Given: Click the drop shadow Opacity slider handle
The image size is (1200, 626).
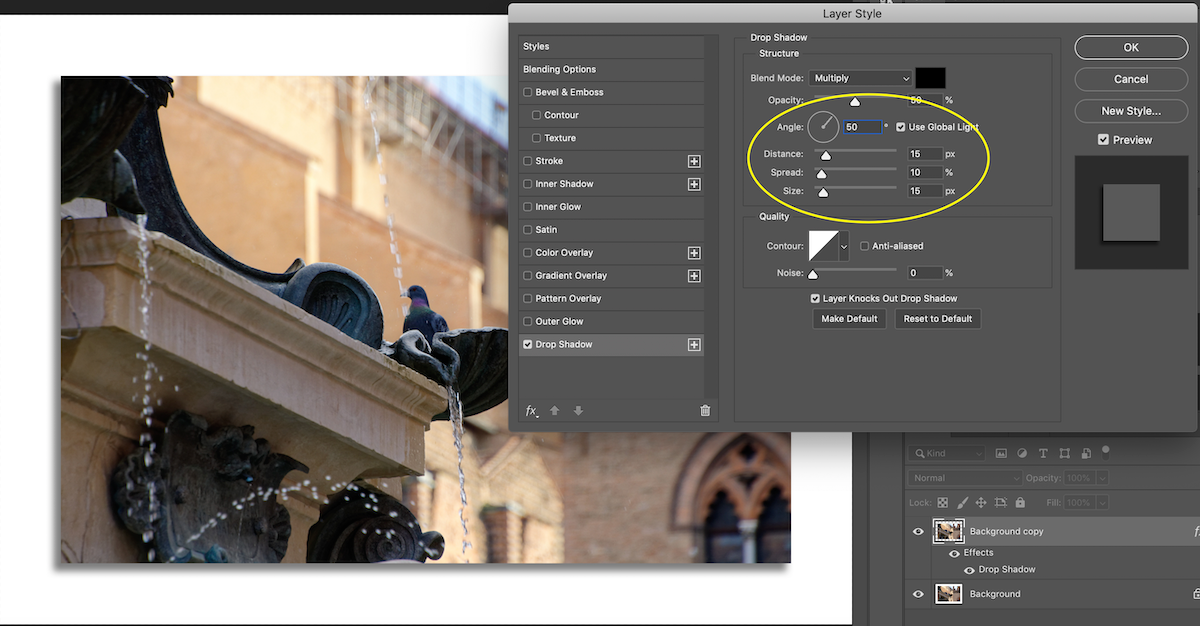Looking at the screenshot, I should tap(855, 101).
